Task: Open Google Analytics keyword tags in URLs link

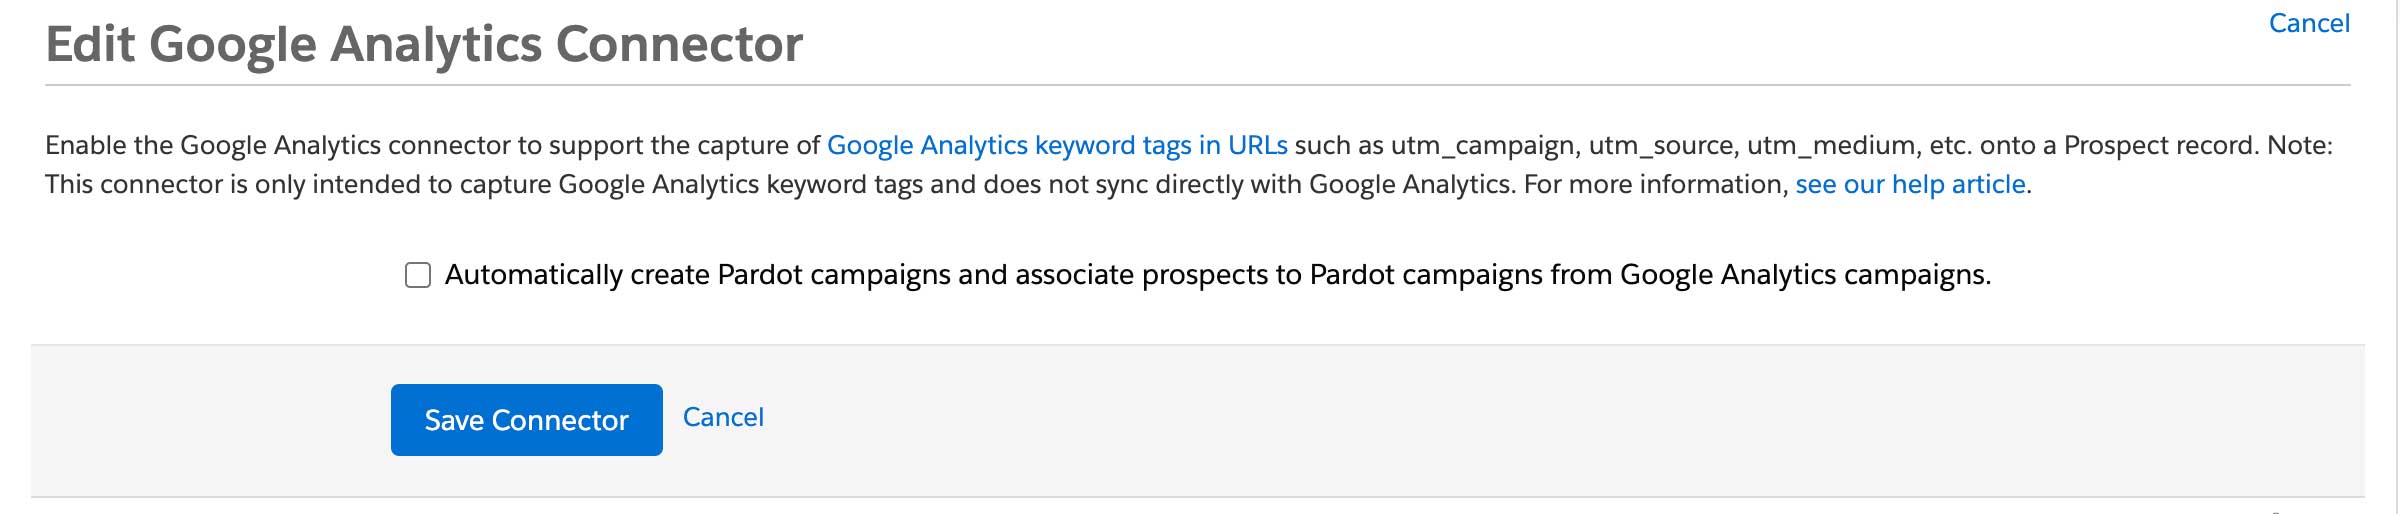Action: point(1057,145)
